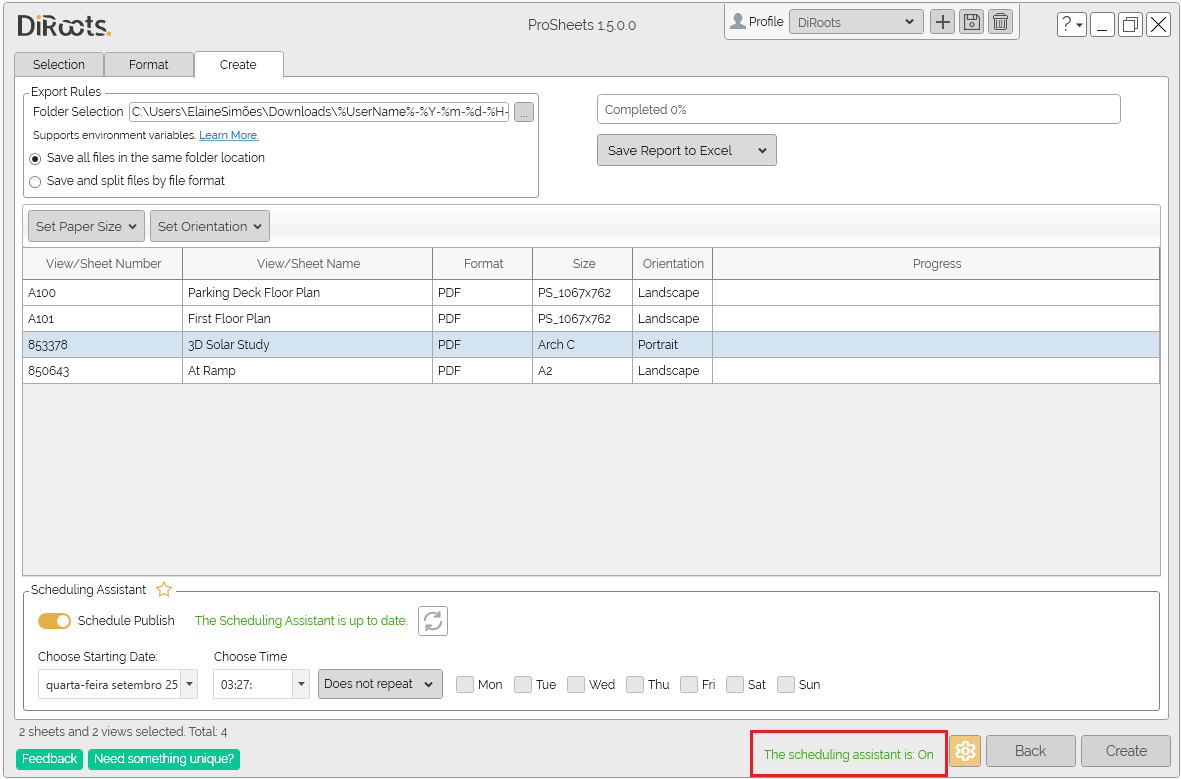
Task: Create a new profile with the plus icon
Action: pos(941,21)
